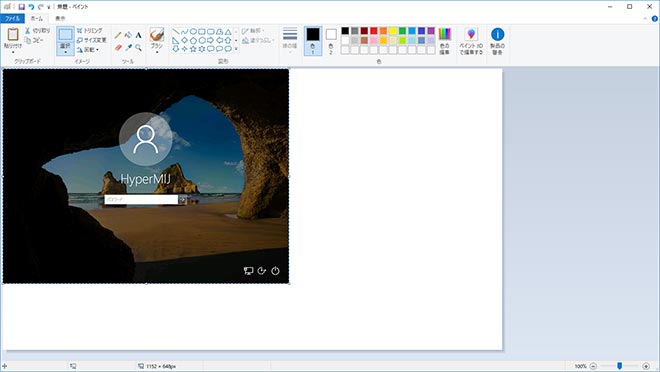Open the Rotate (回転) dropdown
This screenshot has width=660, height=372.
[x=88, y=50]
